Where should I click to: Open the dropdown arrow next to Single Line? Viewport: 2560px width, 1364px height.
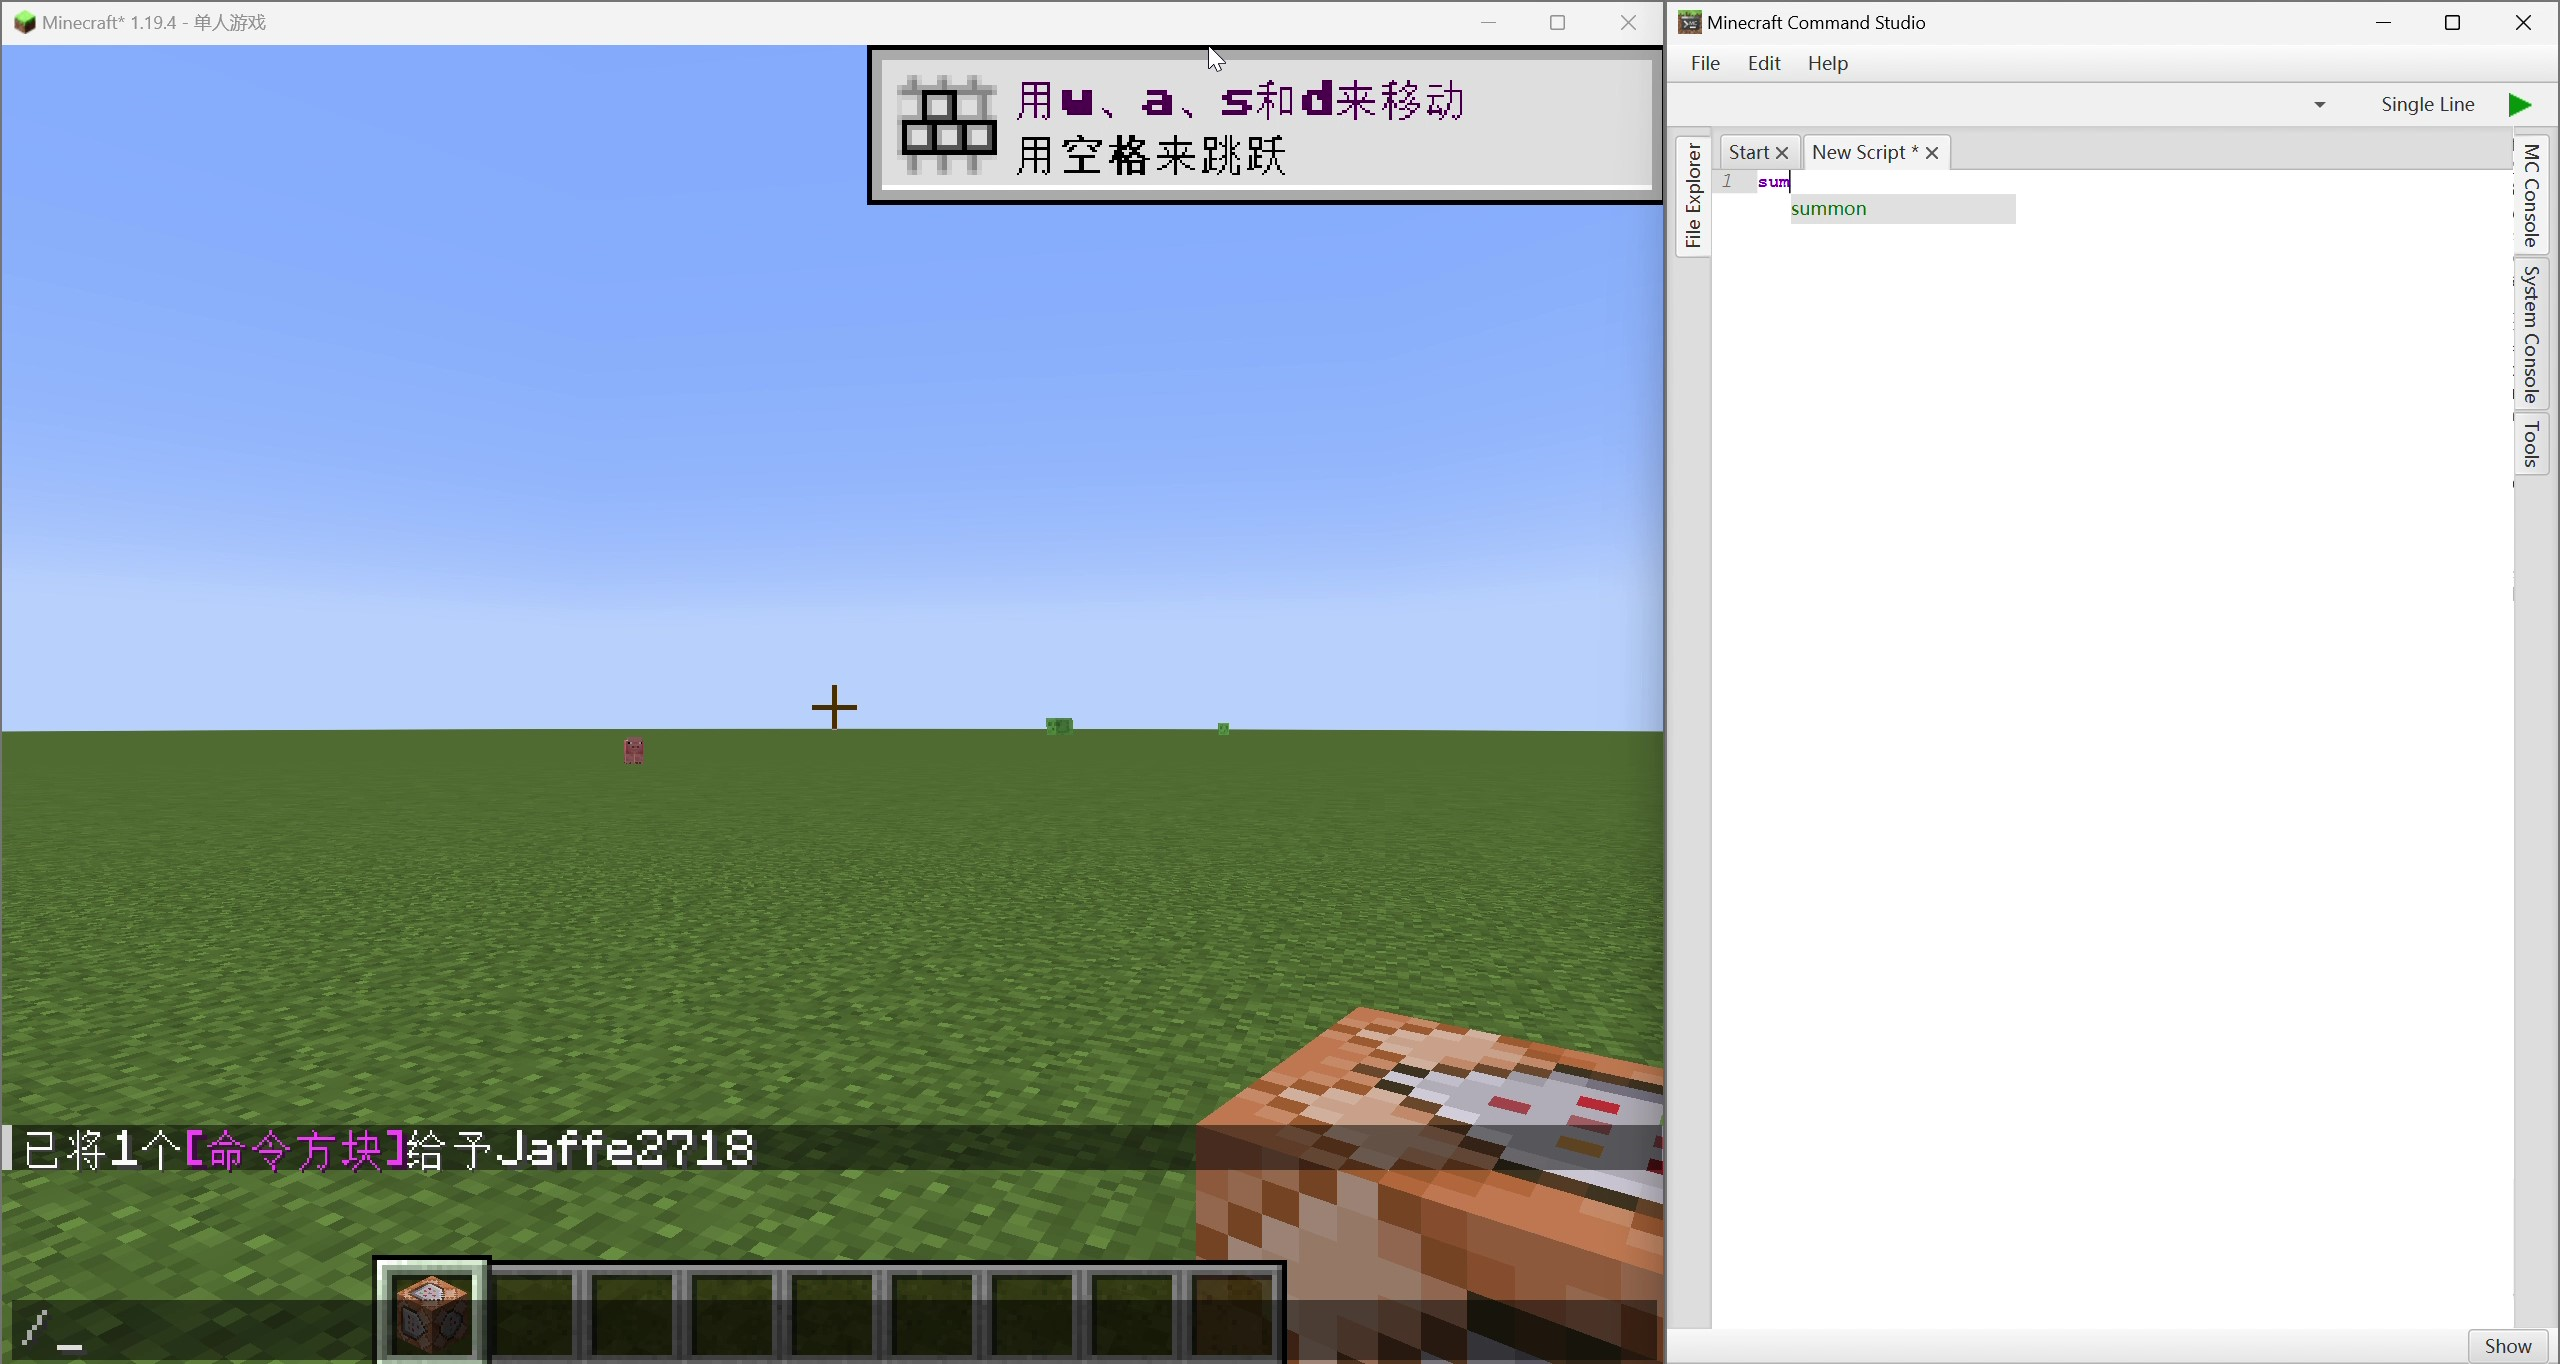[x=2320, y=105]
